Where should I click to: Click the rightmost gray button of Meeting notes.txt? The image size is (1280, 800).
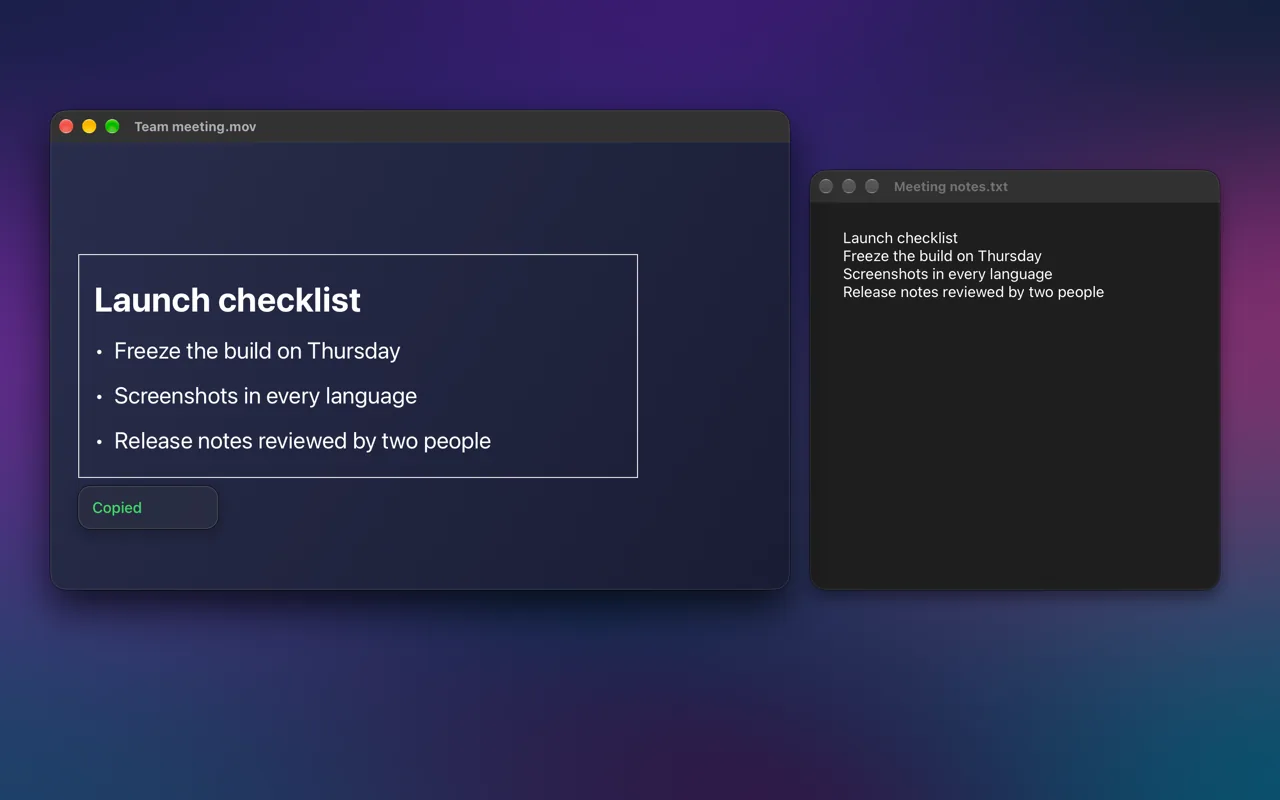[x=872, y=186]
